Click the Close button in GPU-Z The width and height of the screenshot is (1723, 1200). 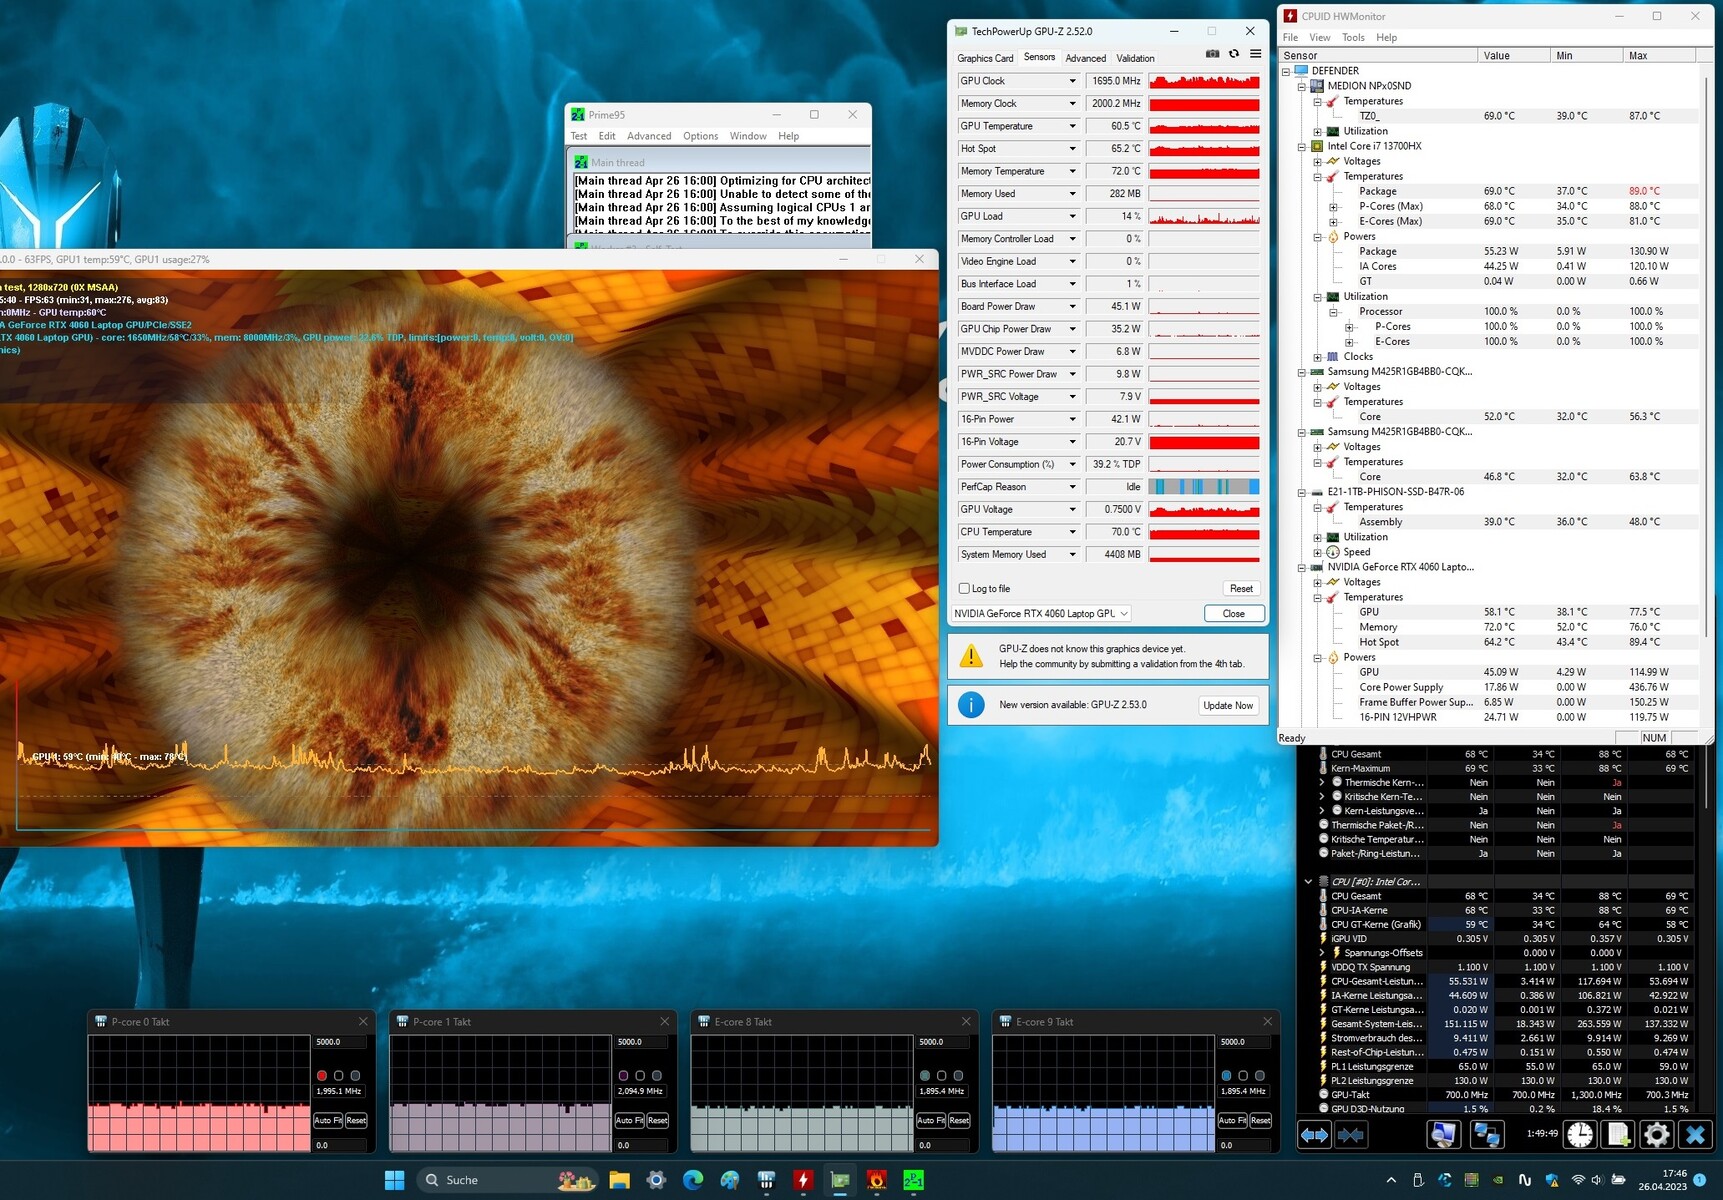point(1234,613)
